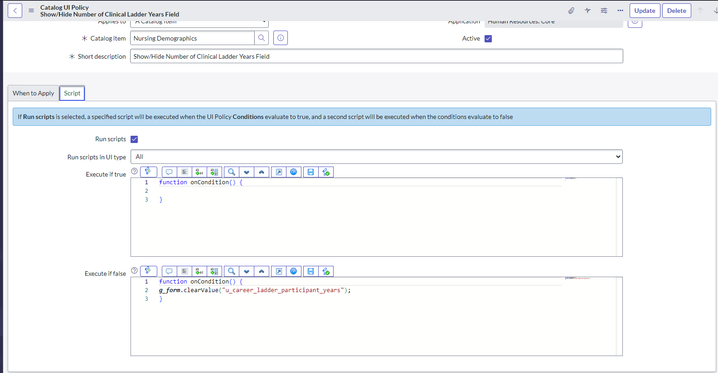Image resolution: width=718 pixels, height=373 pixels.
Task: Toggle comment in Execute if false toolbar
Action: pyautogui.click(x=169, y=271)
